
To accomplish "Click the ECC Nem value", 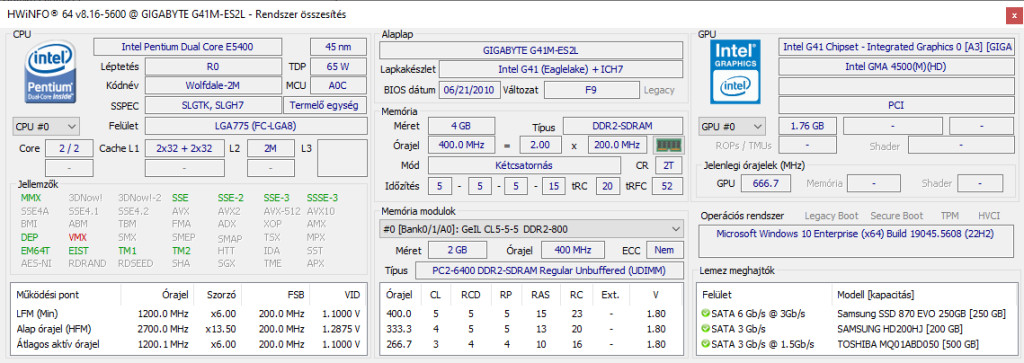I will pos(665,250).
